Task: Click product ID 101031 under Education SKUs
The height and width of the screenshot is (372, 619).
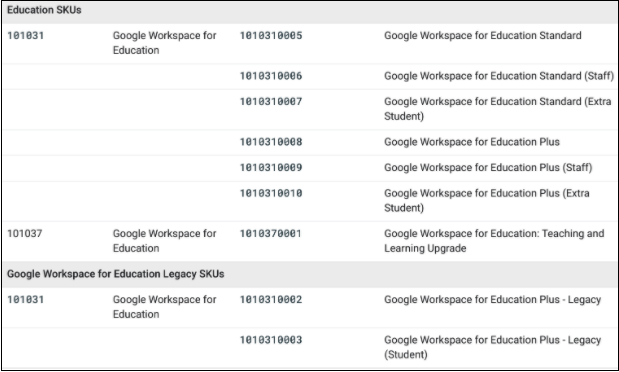Action: pos(26,36)
